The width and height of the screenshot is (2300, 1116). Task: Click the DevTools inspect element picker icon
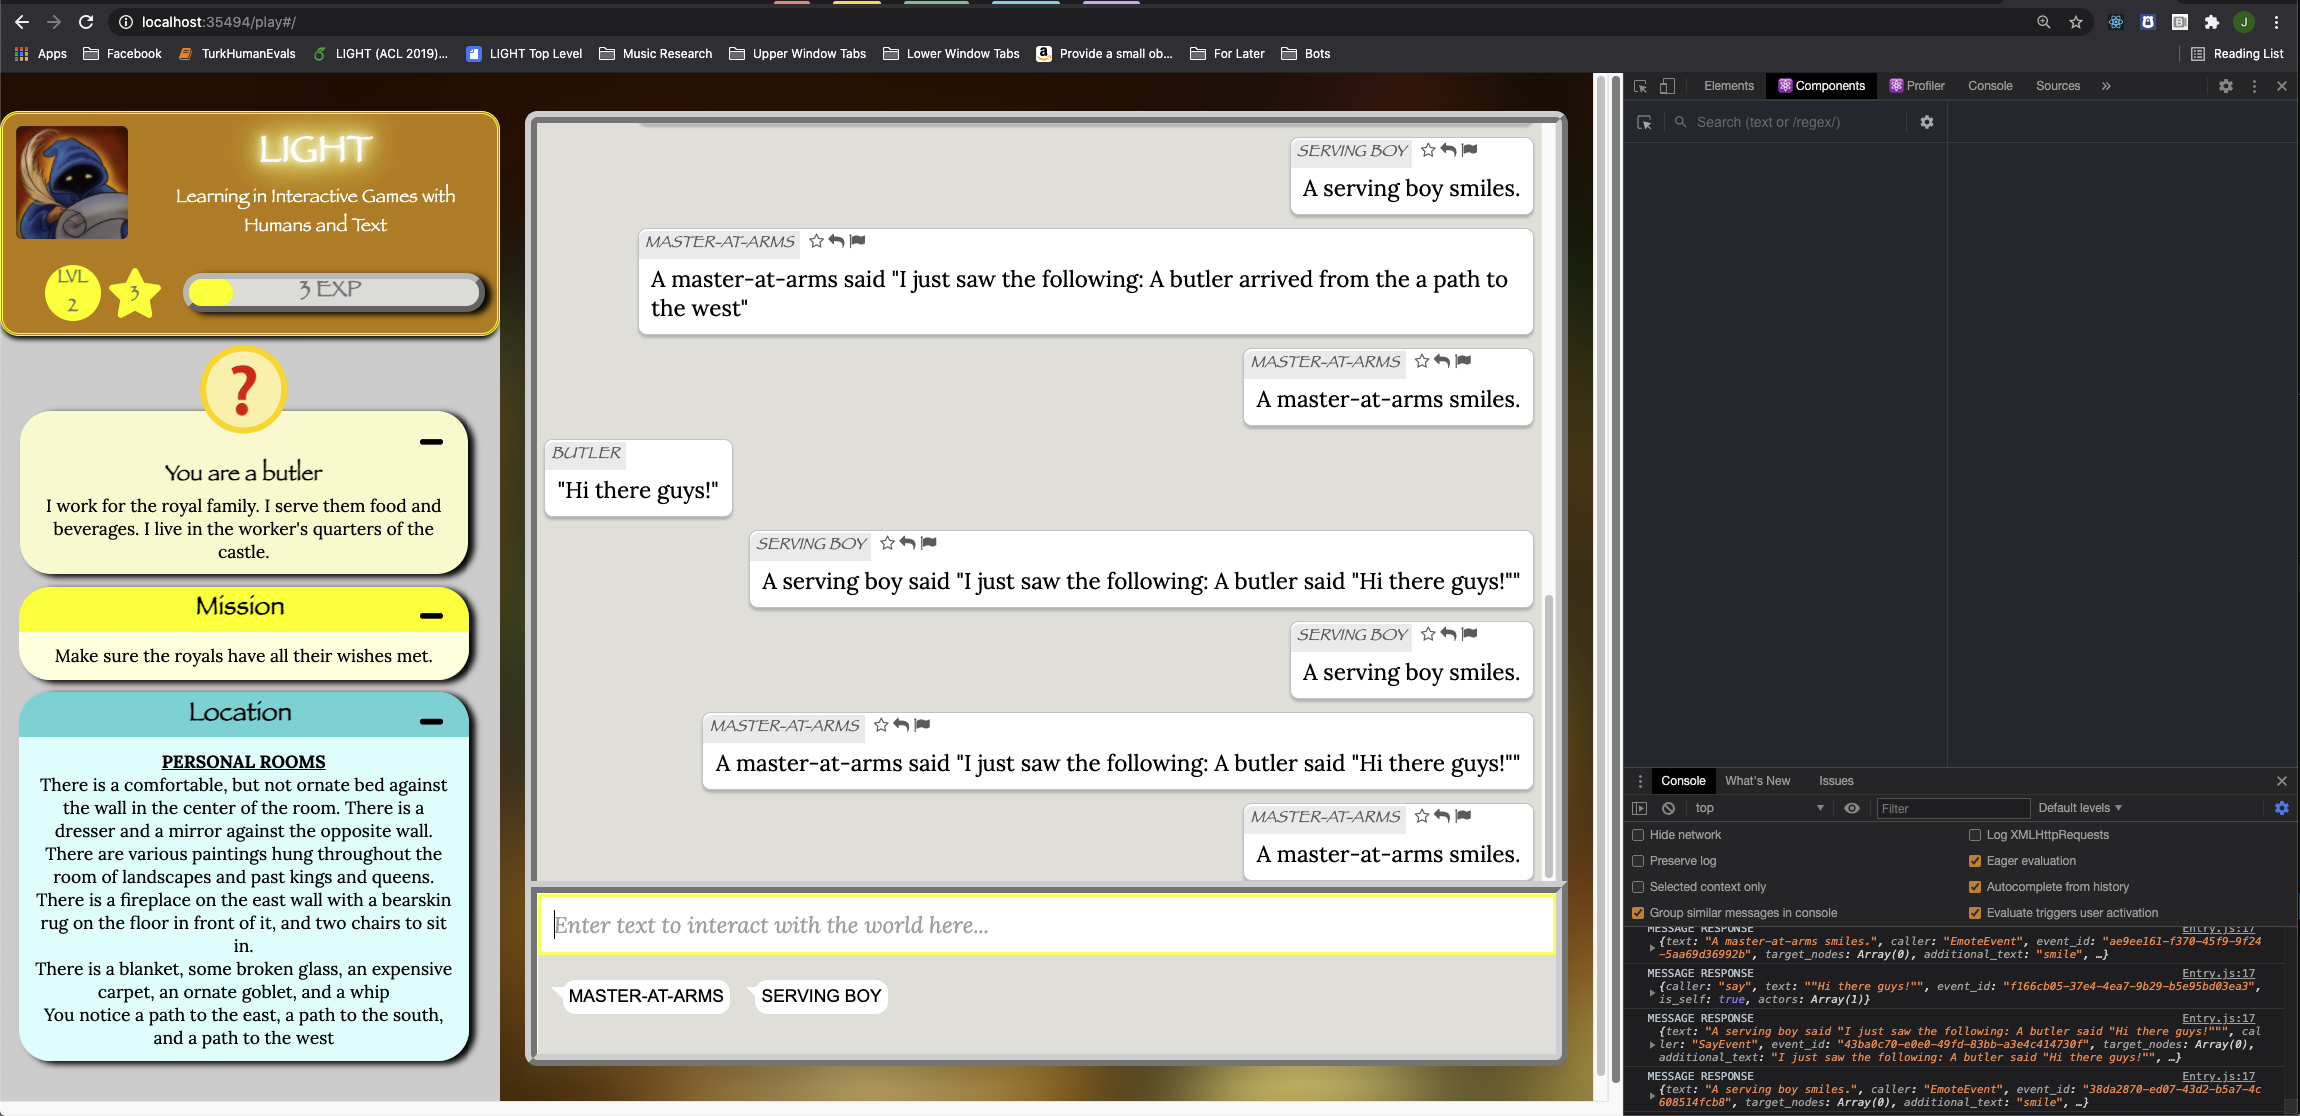[x=1640, y=86]
